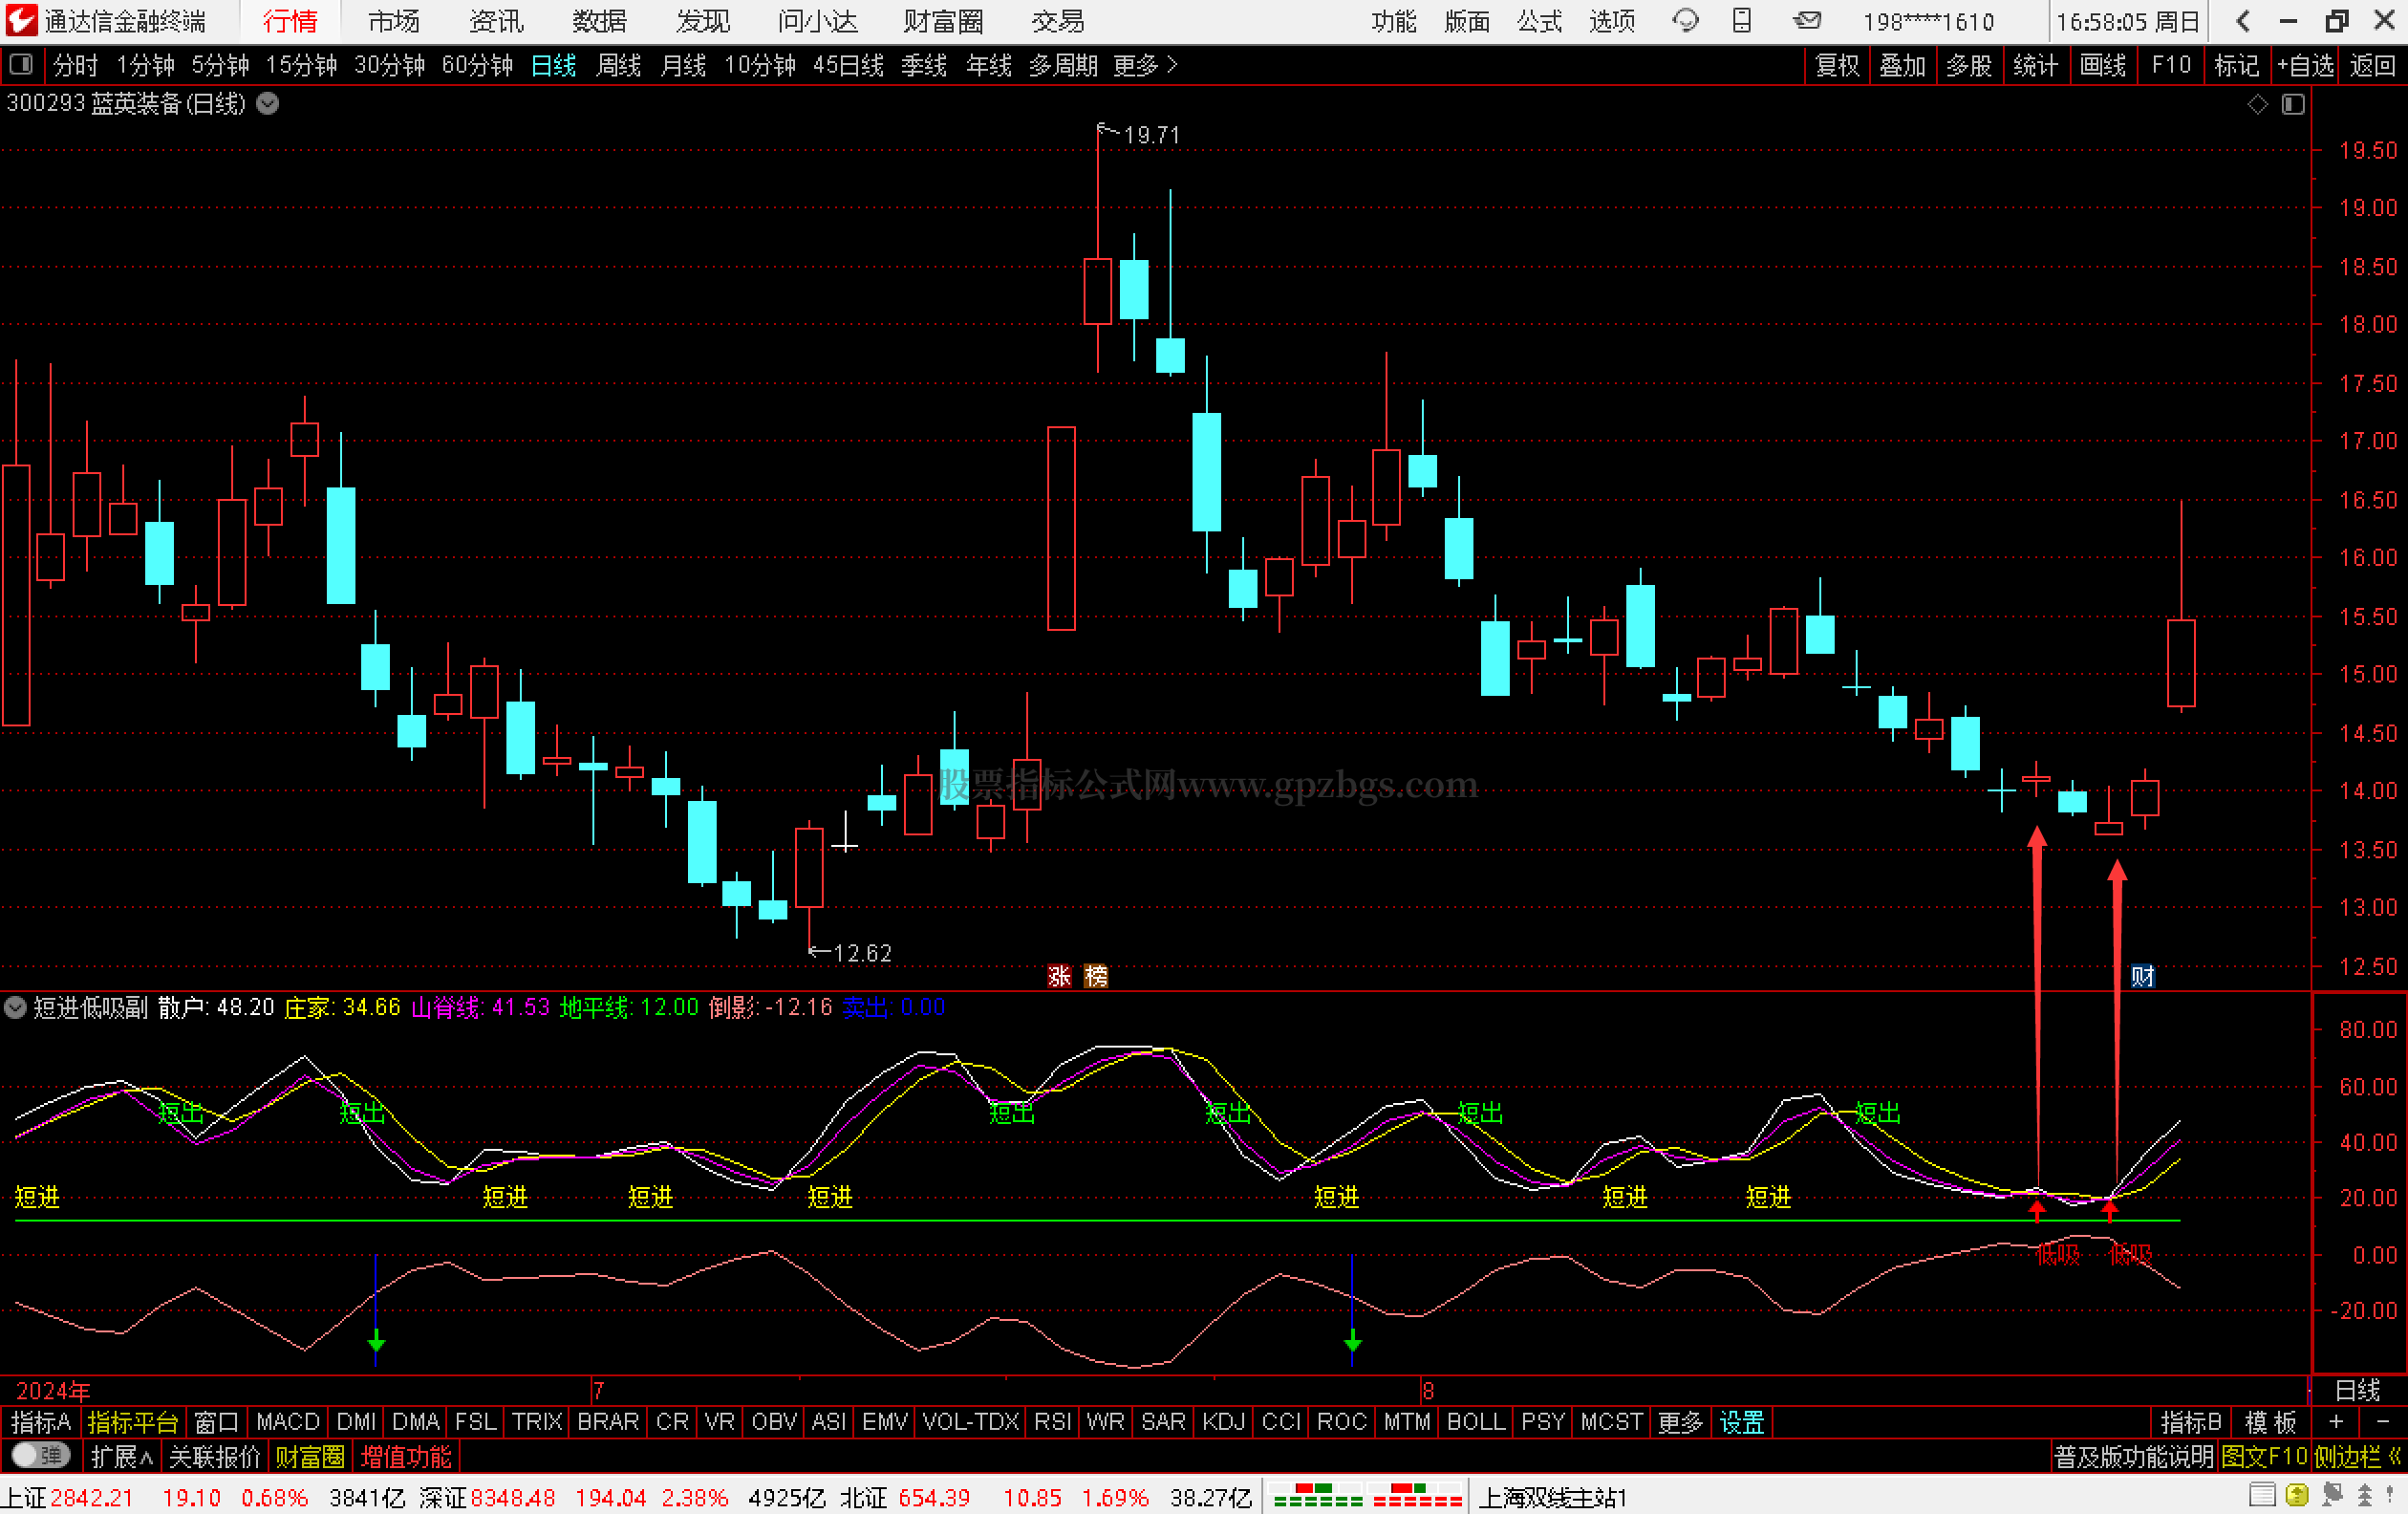The height and width of the screenshot is (1514, 2408).
Task: Open the F10 company info button
Action: [x=2171, y=65]
